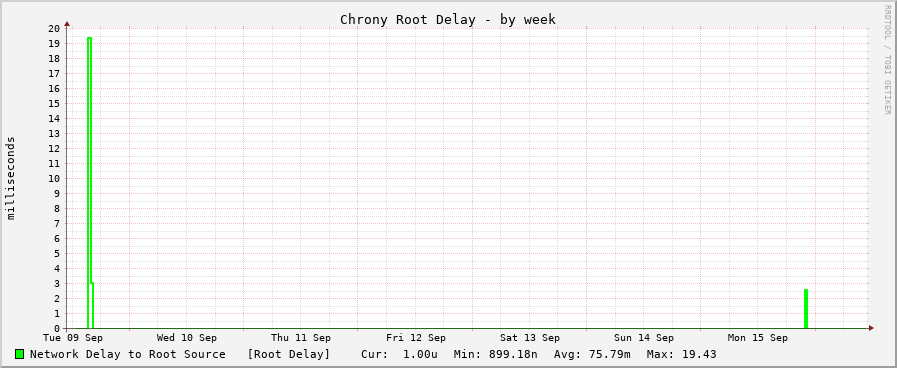Click the y-axis label '5'
The width and height of the screenshot is (897, 368).
point(57,254)
